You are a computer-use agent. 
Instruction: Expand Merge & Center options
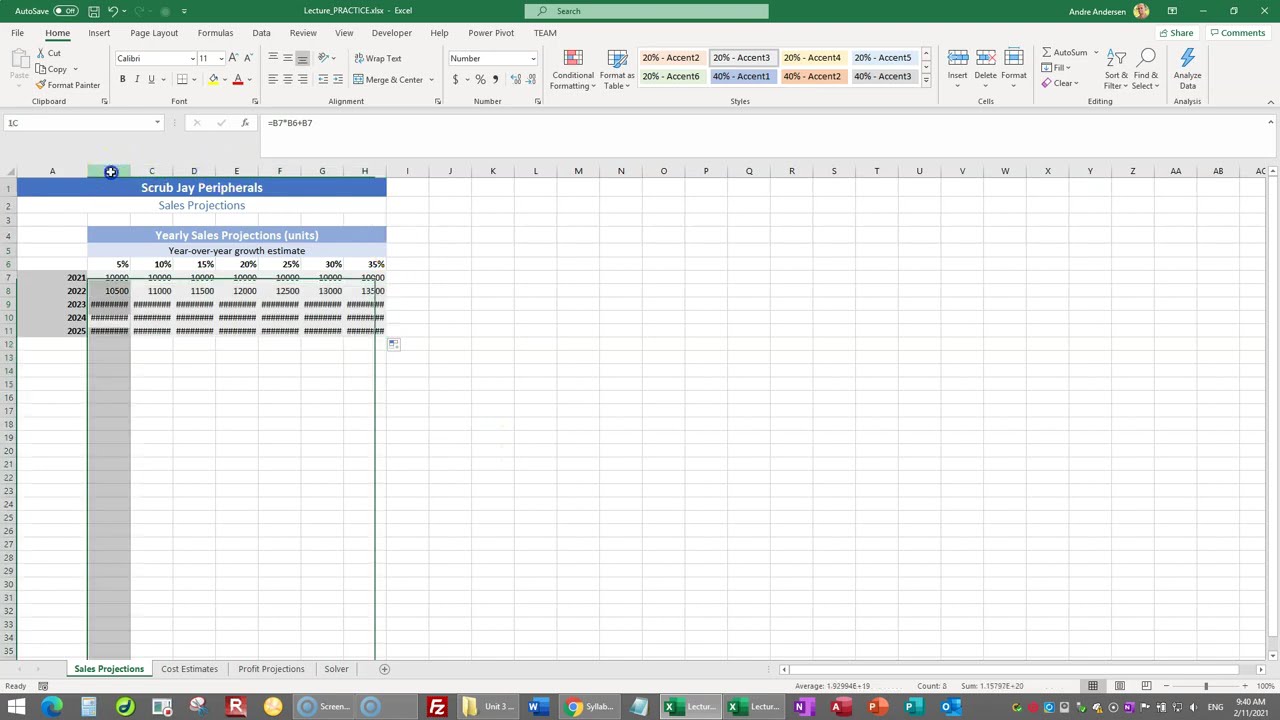(432, 80)
